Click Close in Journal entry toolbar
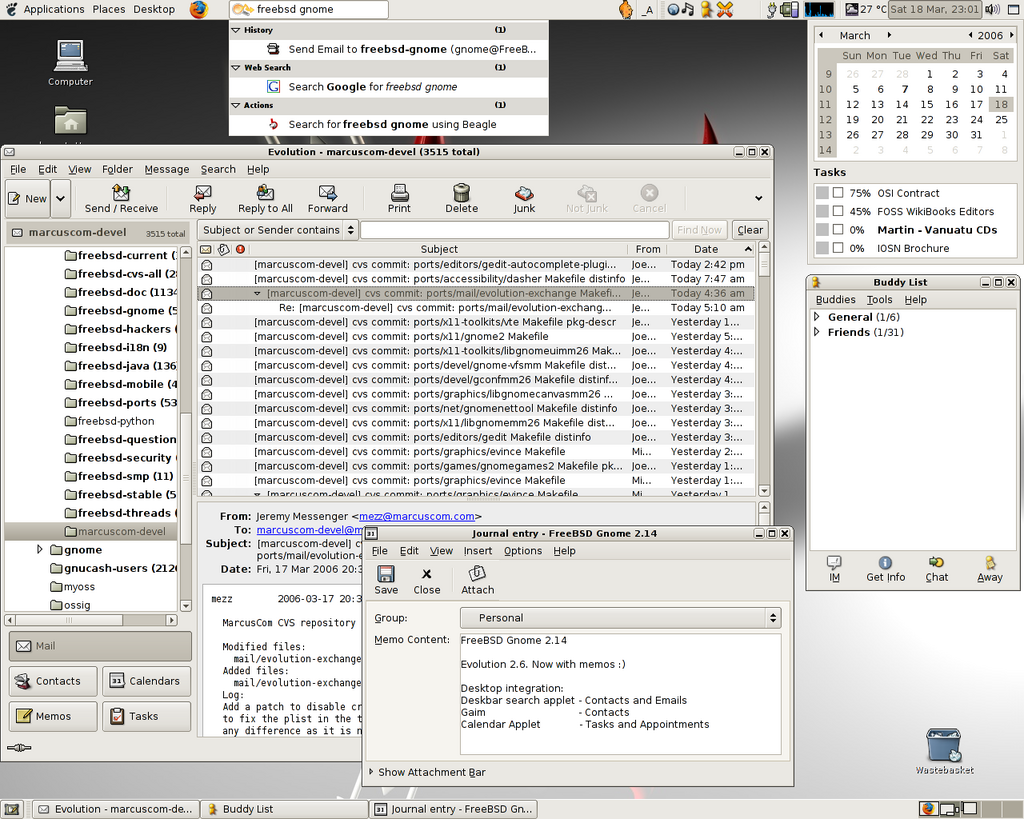 click(x=426, y=580)
